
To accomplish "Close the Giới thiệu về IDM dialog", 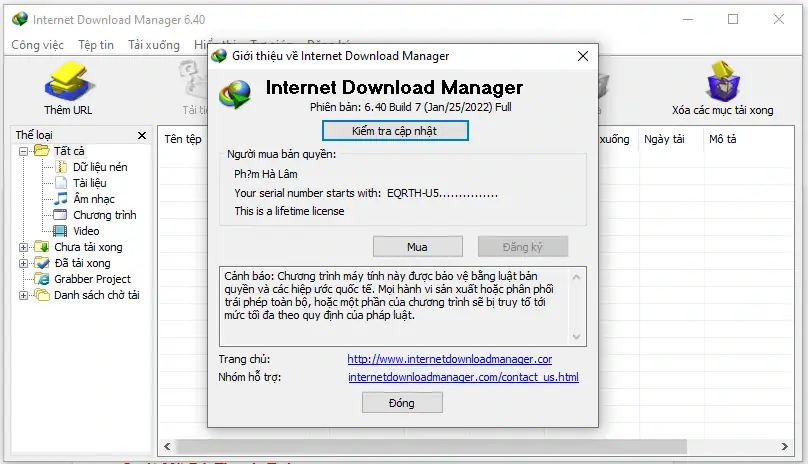I will 583,56.
